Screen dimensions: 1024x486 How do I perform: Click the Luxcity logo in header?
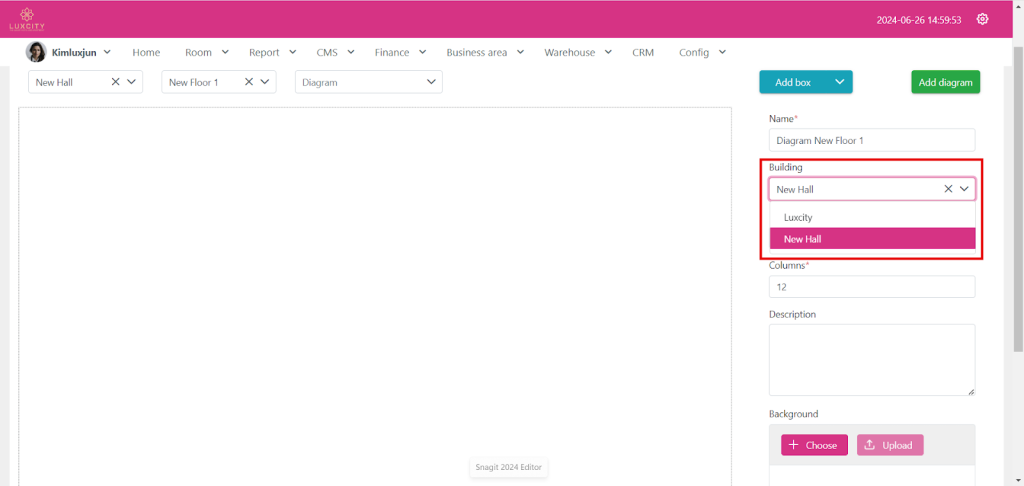click(x=27, y=19)
